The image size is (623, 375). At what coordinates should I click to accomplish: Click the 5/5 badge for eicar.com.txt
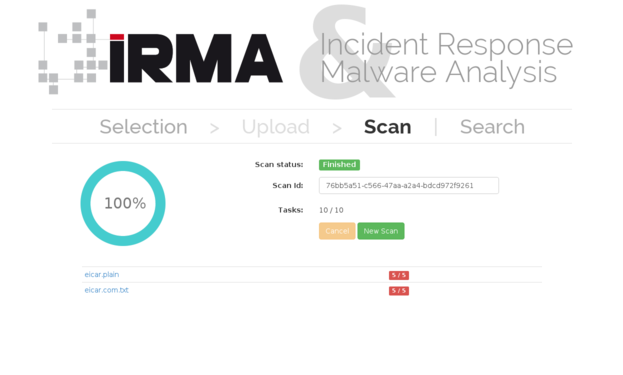click(399, 290)
